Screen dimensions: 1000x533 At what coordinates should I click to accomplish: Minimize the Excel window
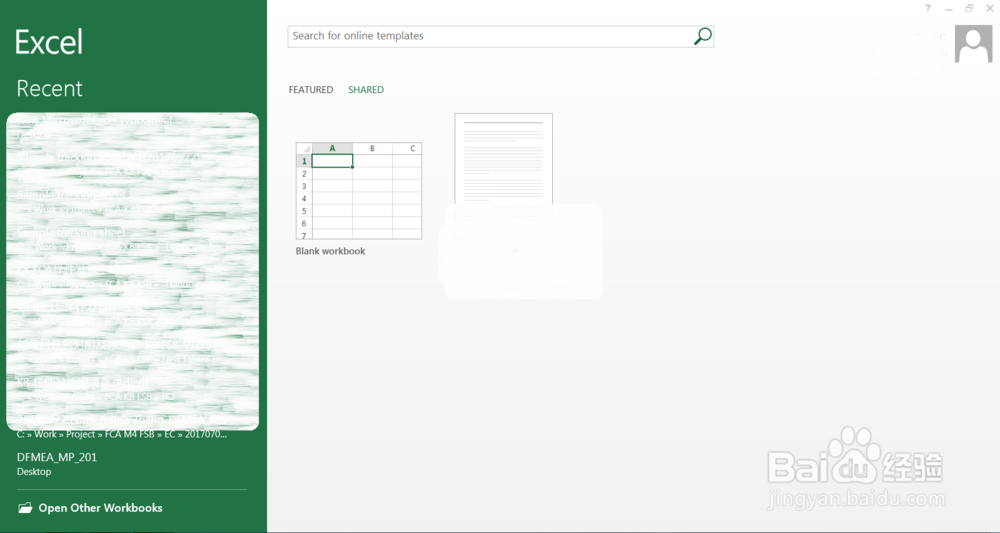tap(948, 9)
